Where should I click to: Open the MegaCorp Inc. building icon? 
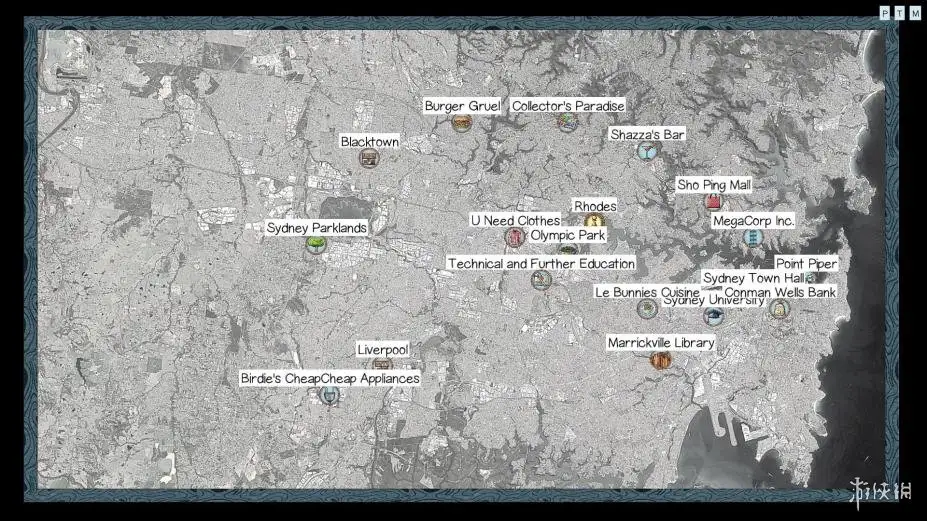753,238
